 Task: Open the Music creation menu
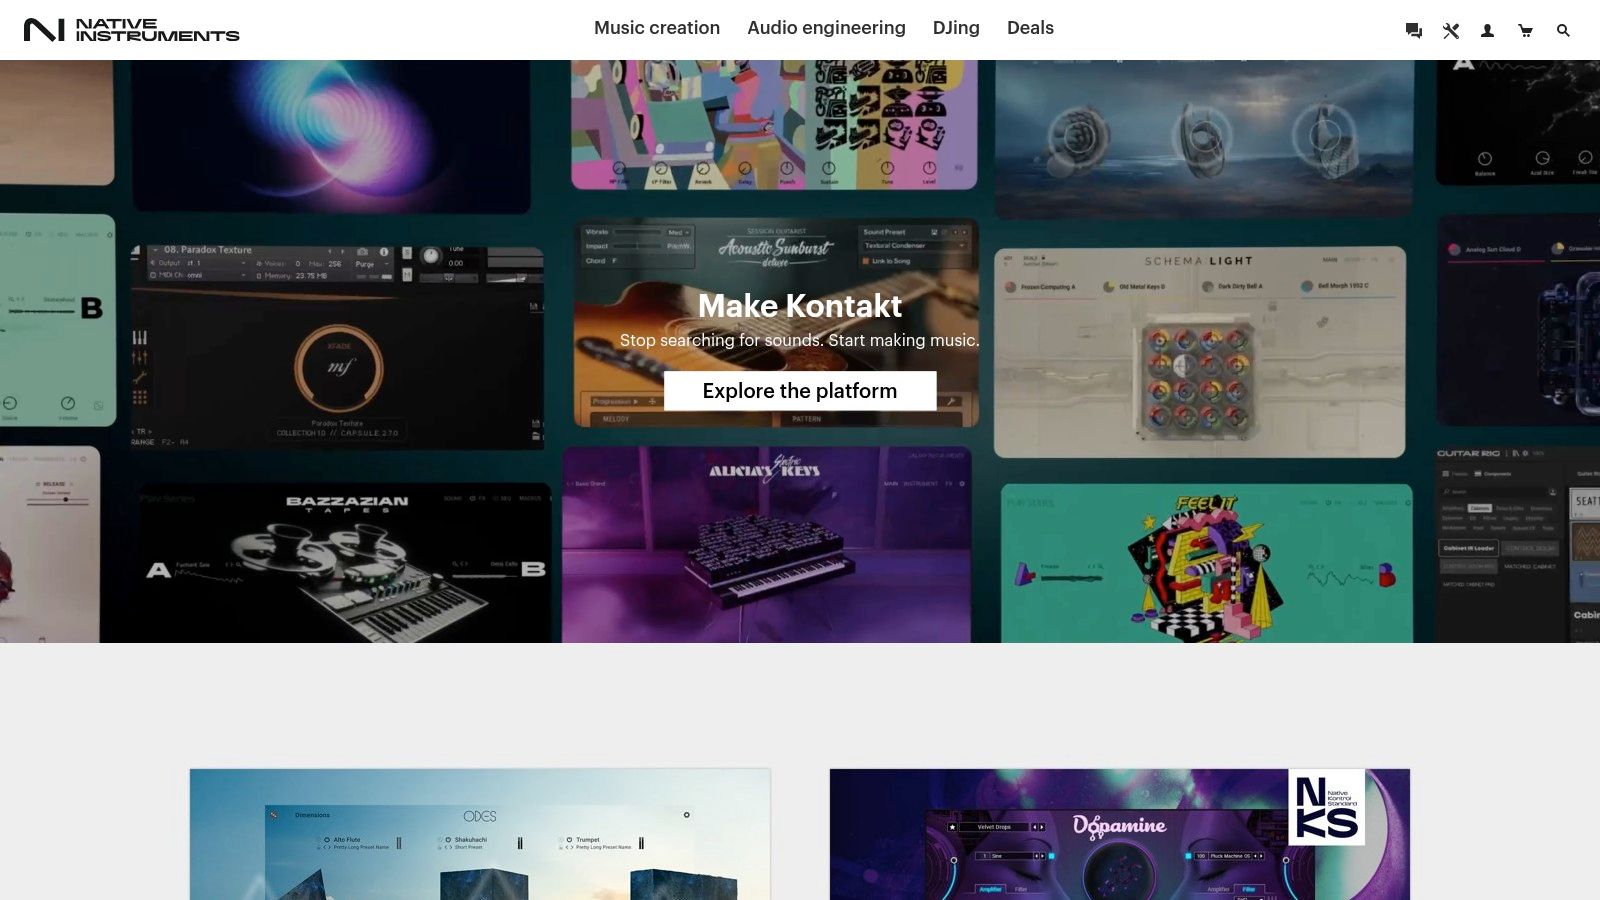[656, 28]
